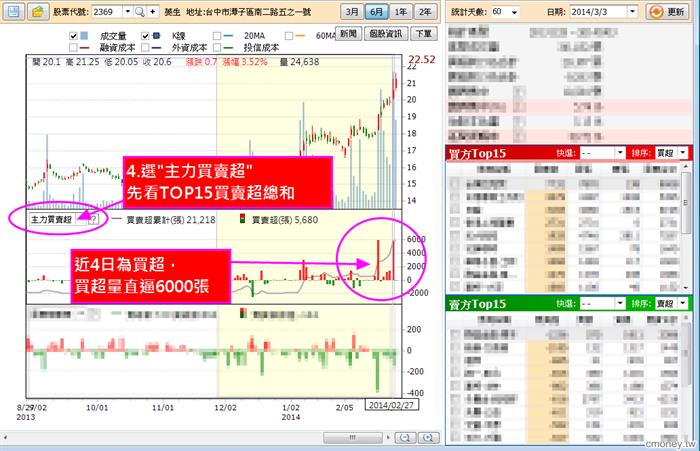Click the 更新 refresh button
700x451 pixels.
coord(668,12)
